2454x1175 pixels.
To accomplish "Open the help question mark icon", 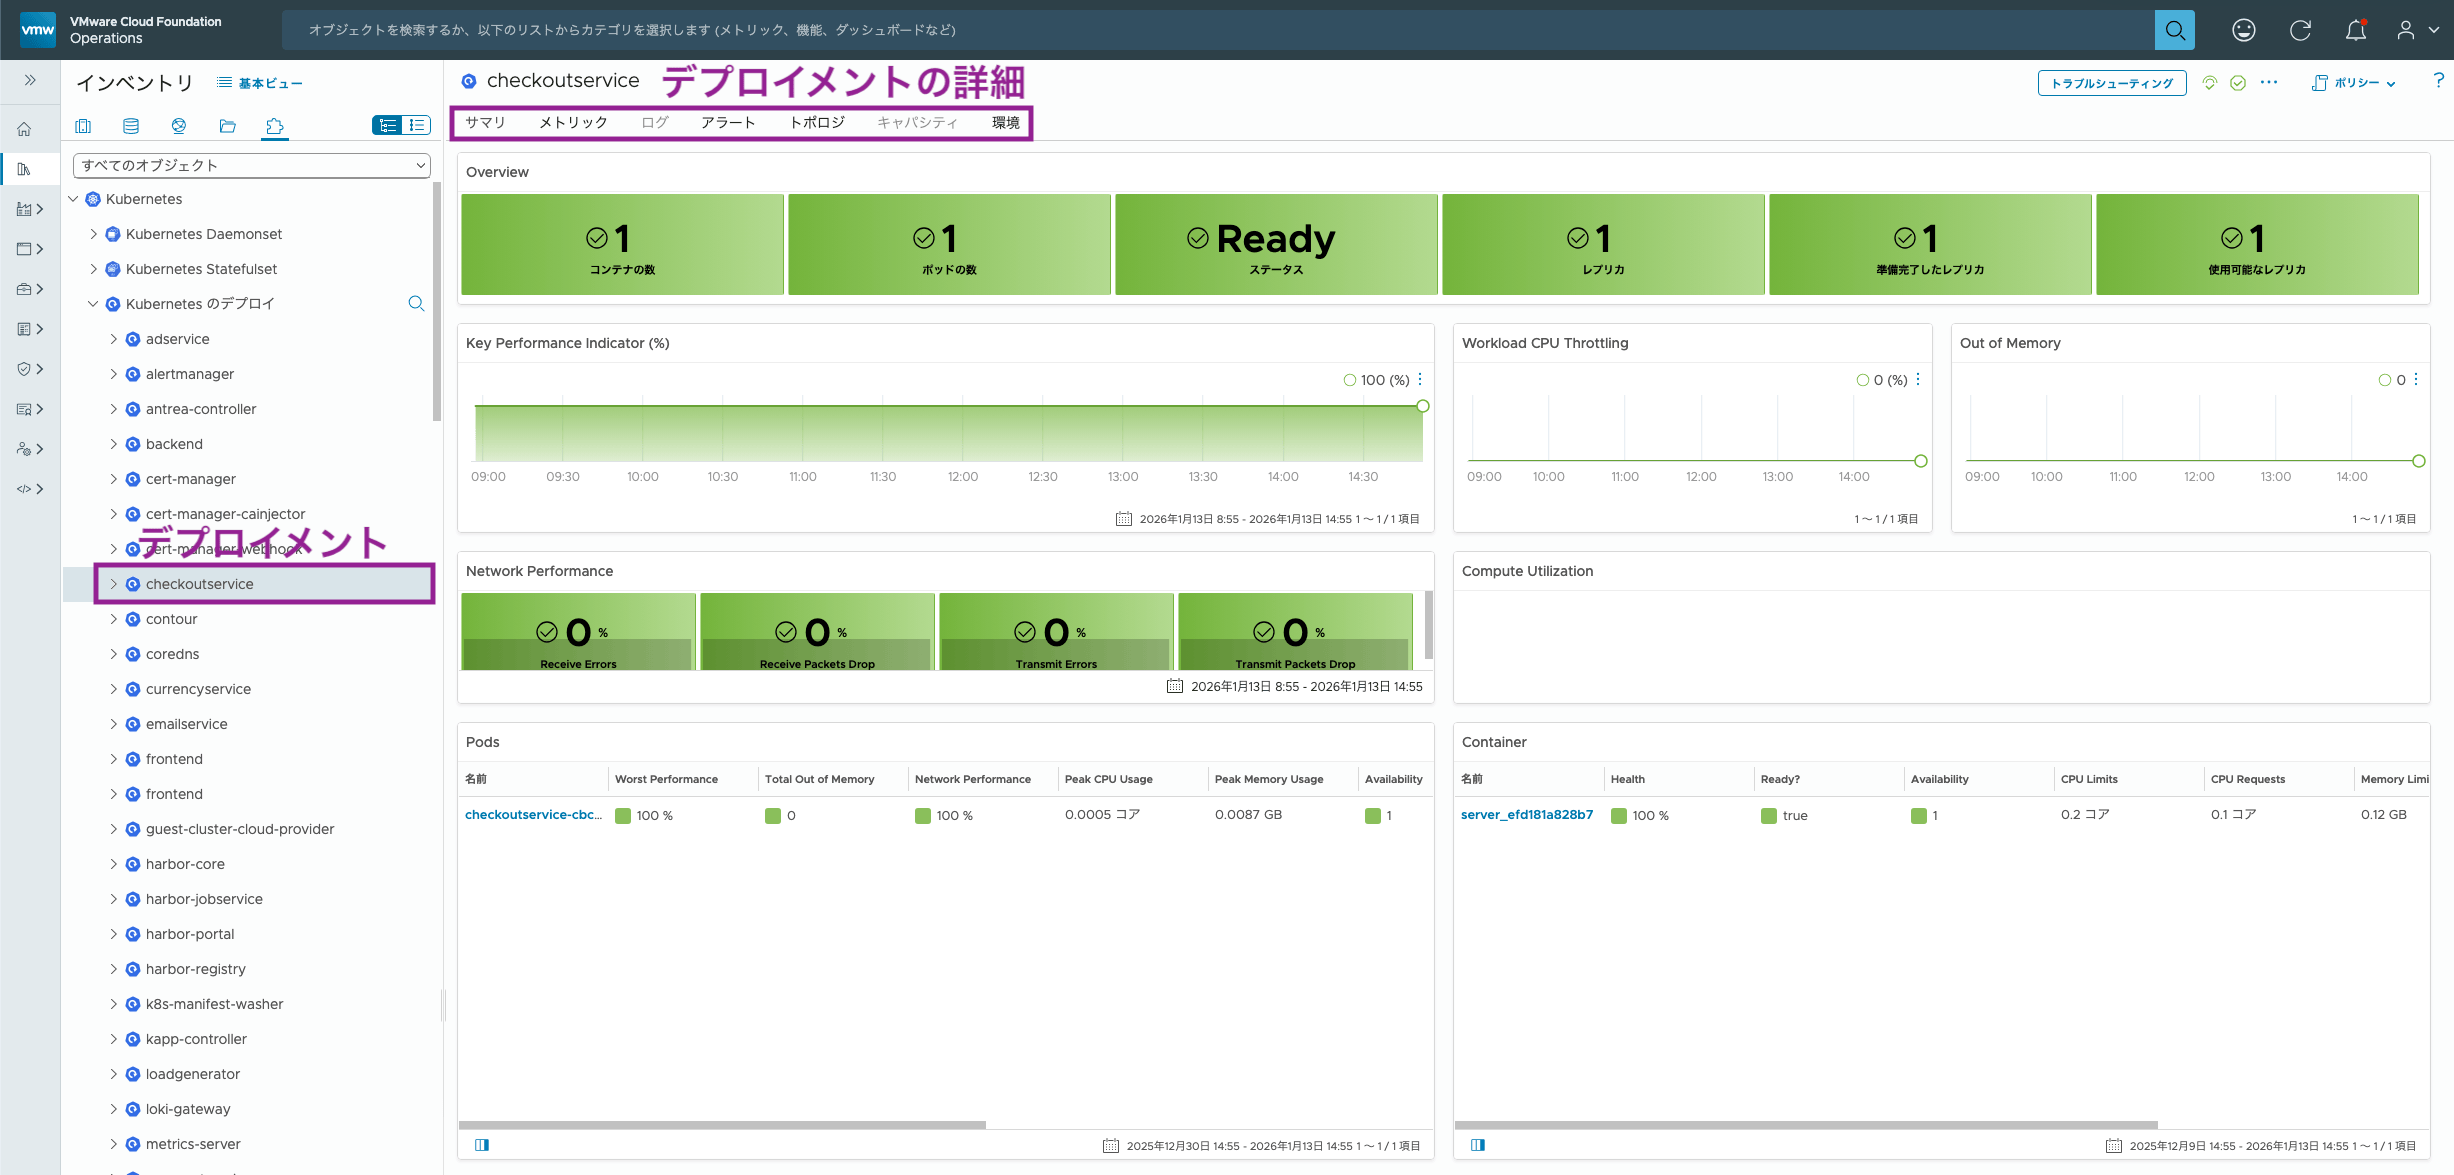I will click(2438, 80).
